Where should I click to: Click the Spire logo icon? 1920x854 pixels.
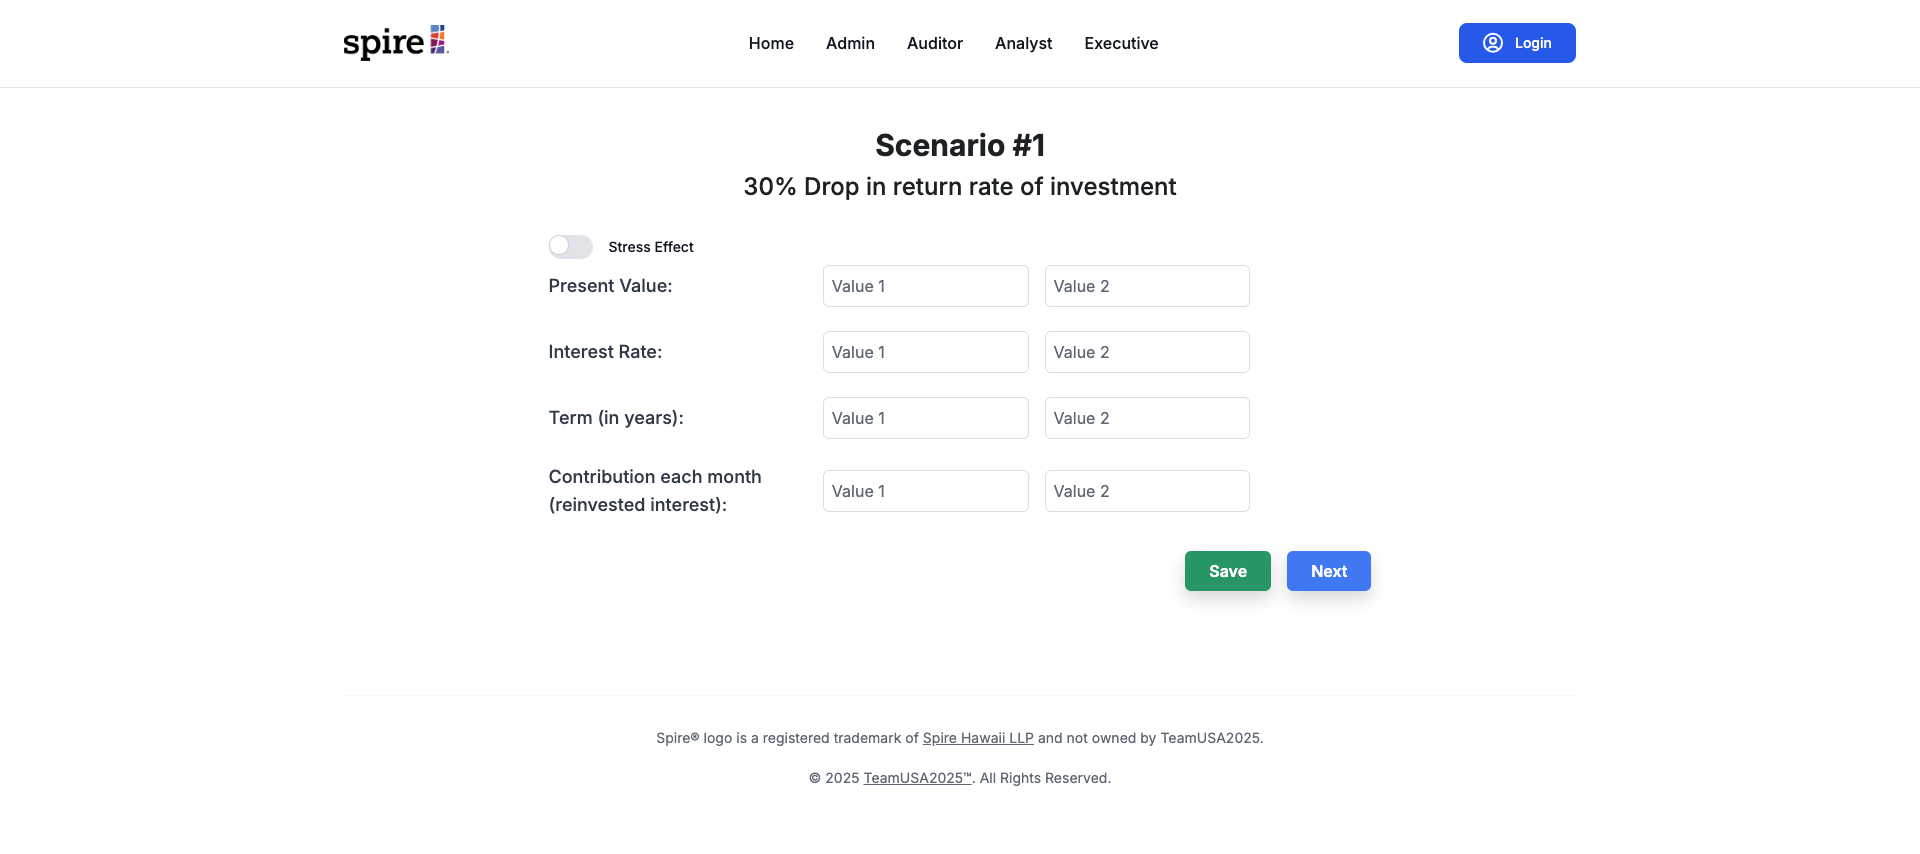pyautogui.click(x=396, y=42)
